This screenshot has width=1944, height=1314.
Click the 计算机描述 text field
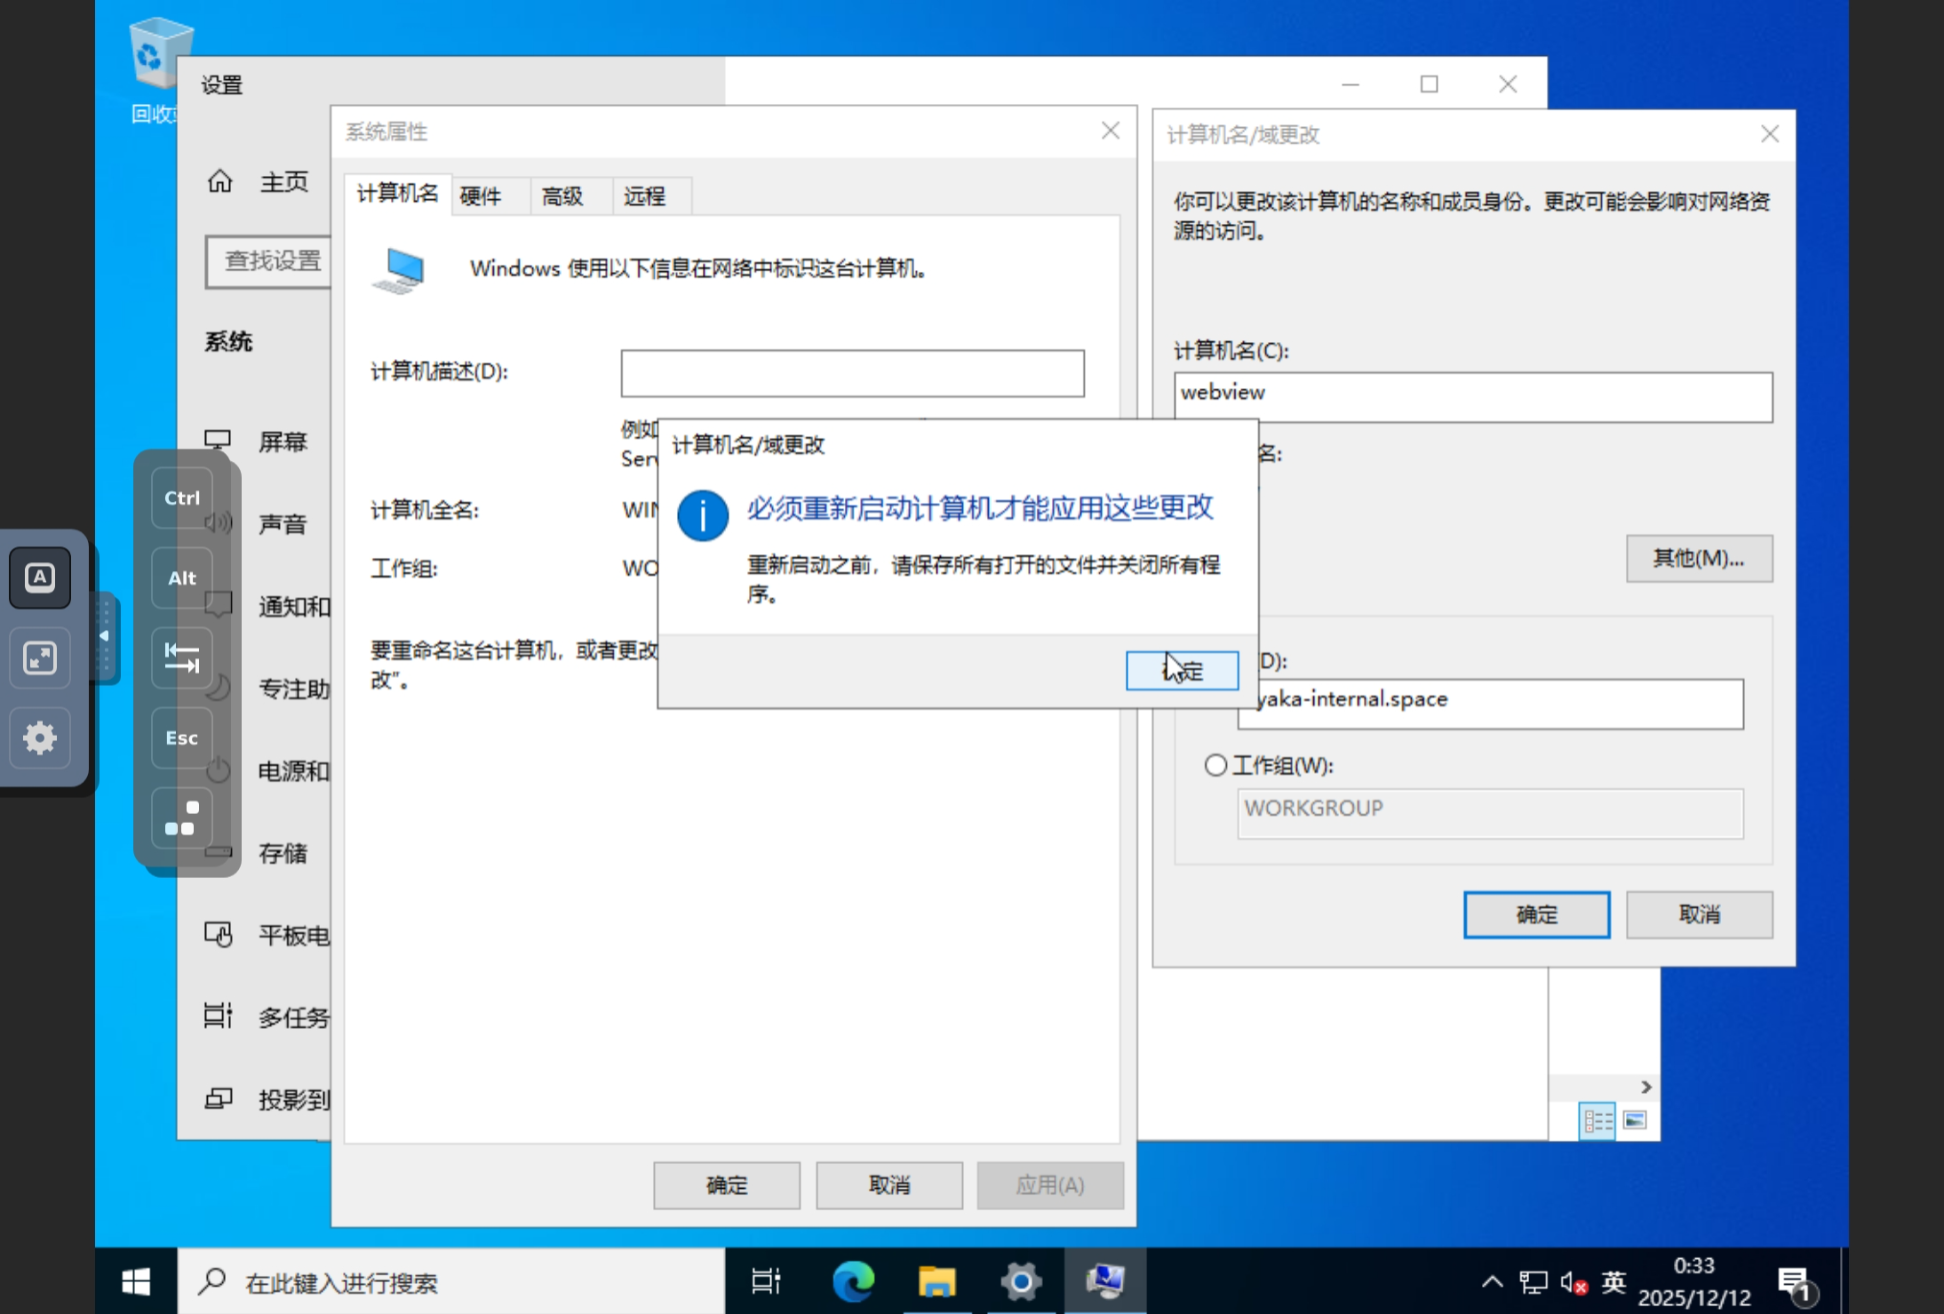point(852,373)
